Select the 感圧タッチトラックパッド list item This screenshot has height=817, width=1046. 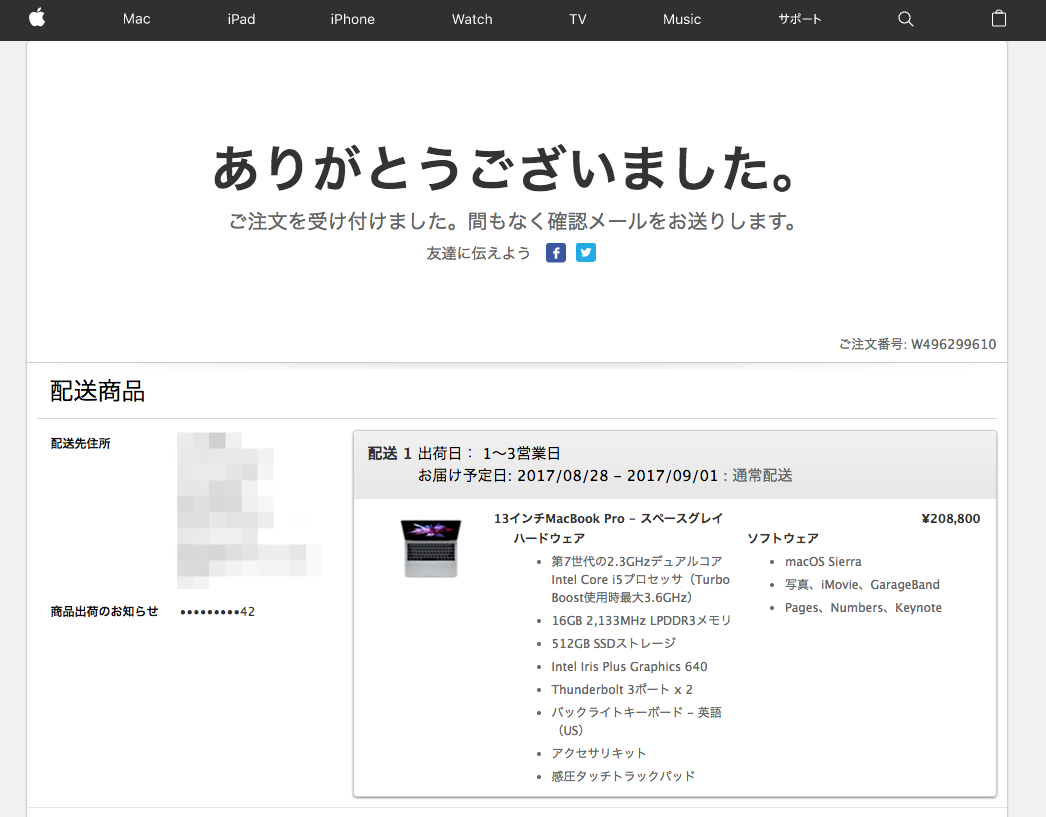(623, 776)
